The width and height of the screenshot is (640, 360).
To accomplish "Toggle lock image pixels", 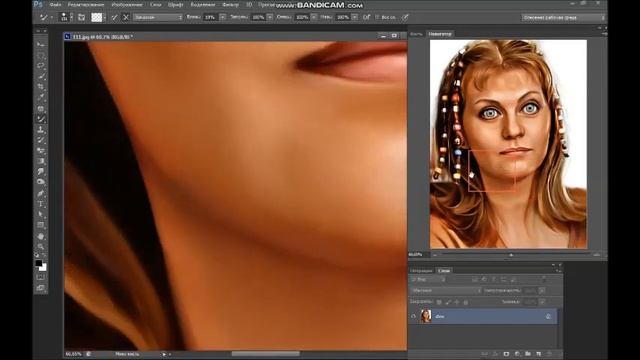I will pyautogui.click(x=448, y=302).
